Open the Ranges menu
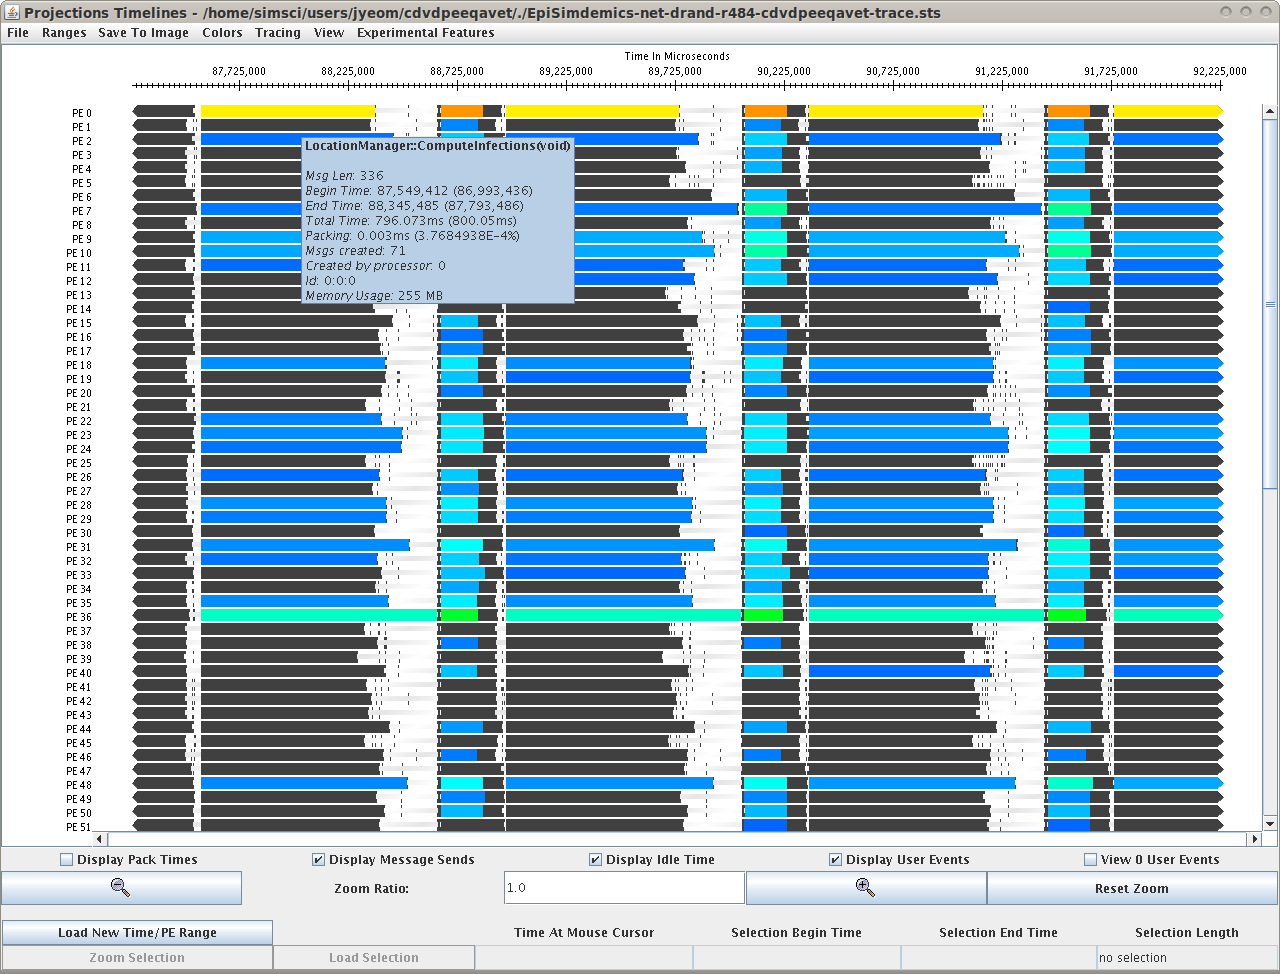 pos(64,33)
